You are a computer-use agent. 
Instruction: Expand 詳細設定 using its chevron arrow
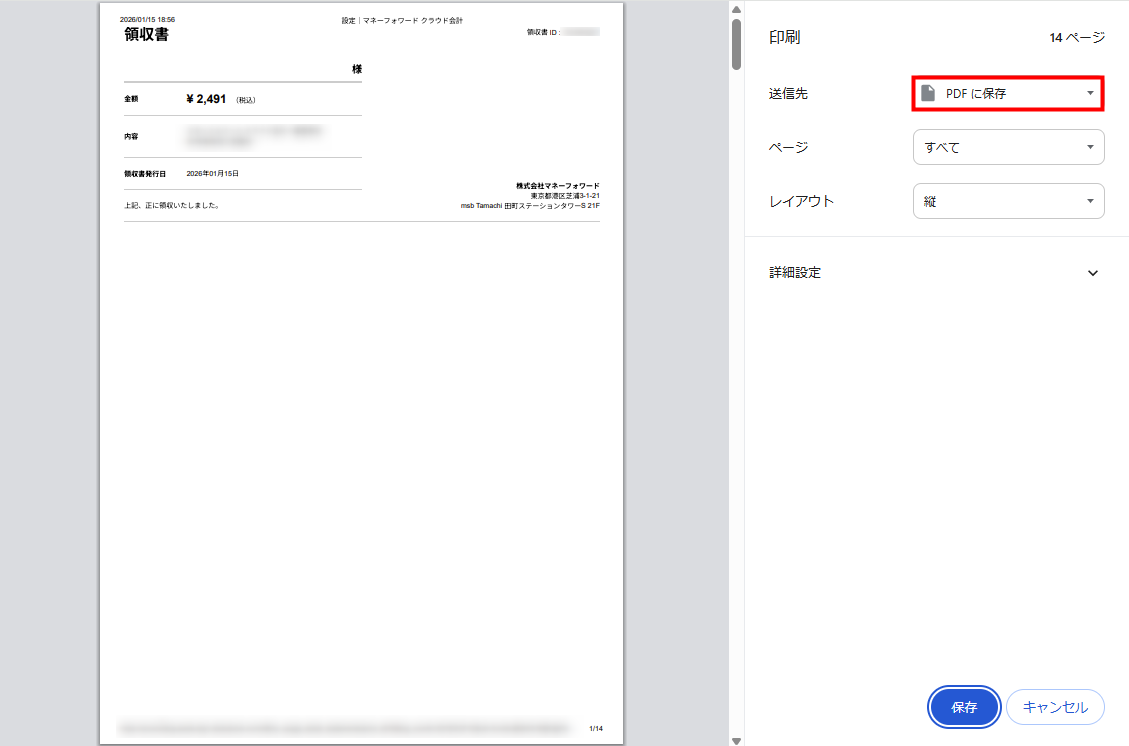(1092, 273)
